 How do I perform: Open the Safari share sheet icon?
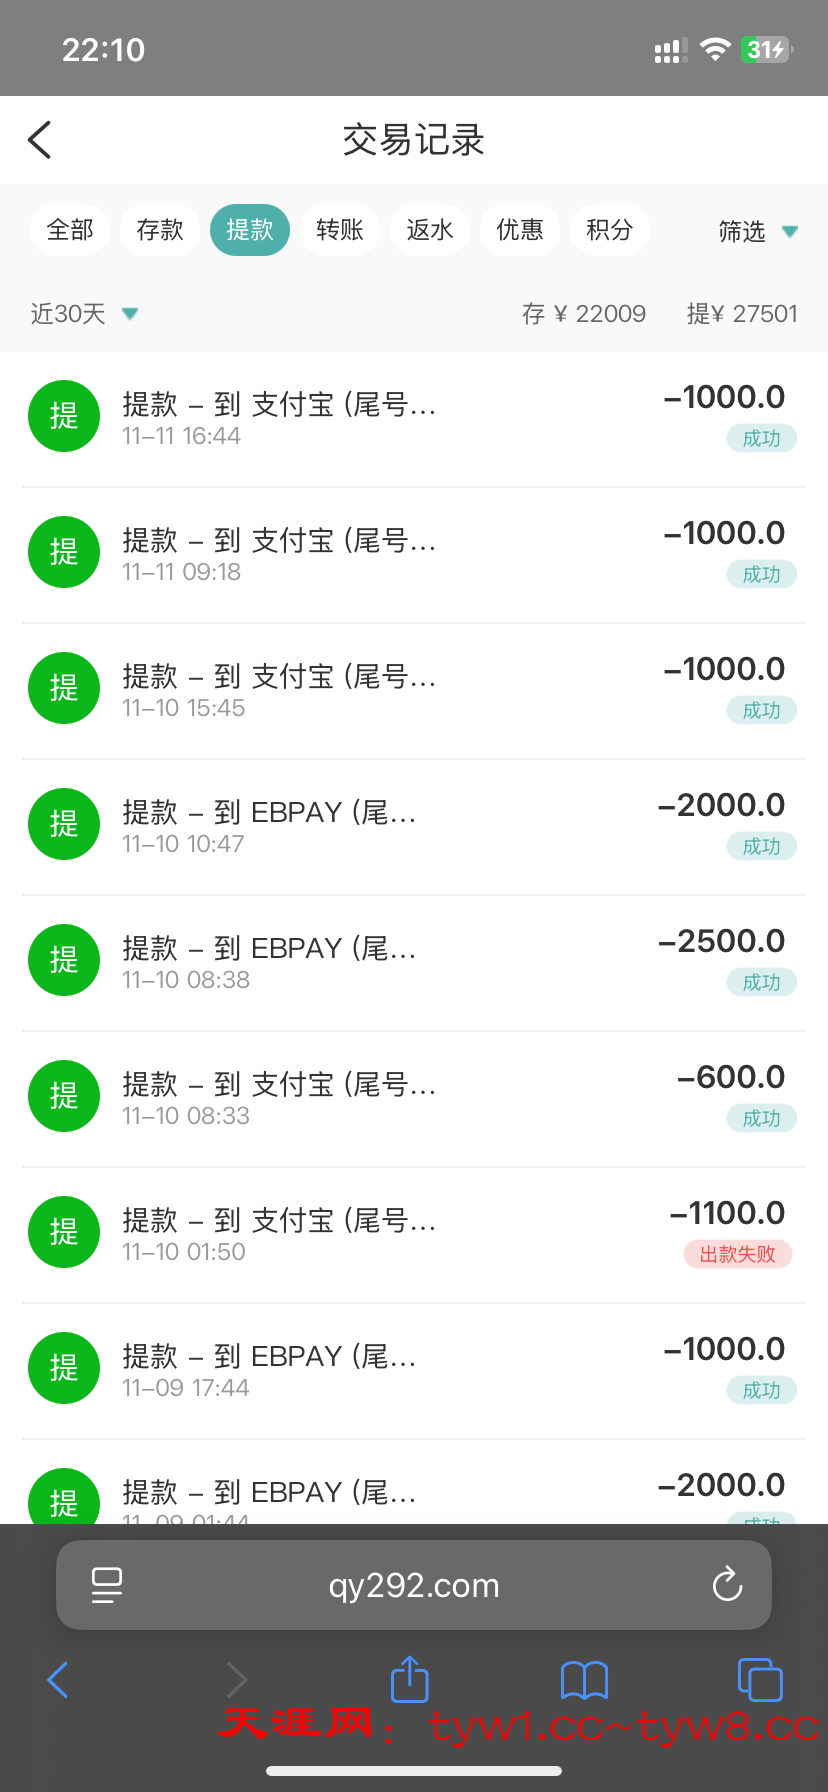409,1679
